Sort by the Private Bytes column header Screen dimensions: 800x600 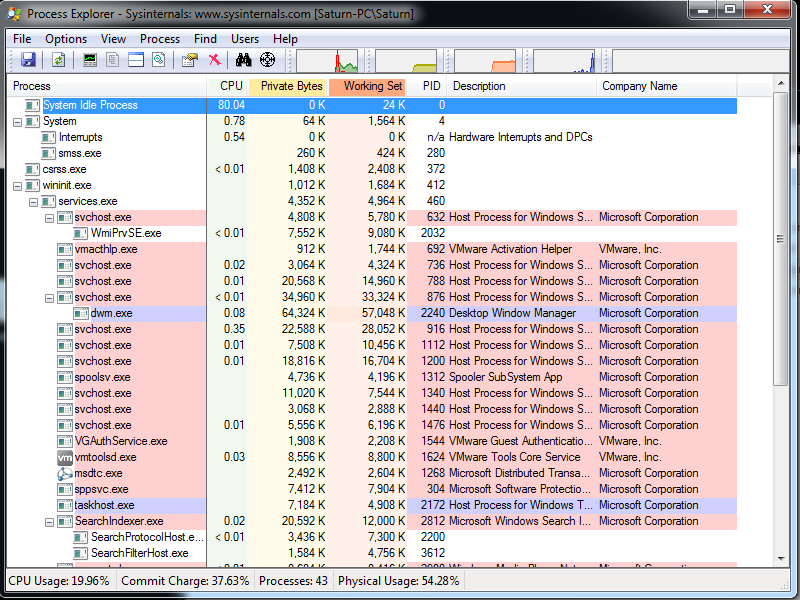pyautogui.click(x=288, y=86)
